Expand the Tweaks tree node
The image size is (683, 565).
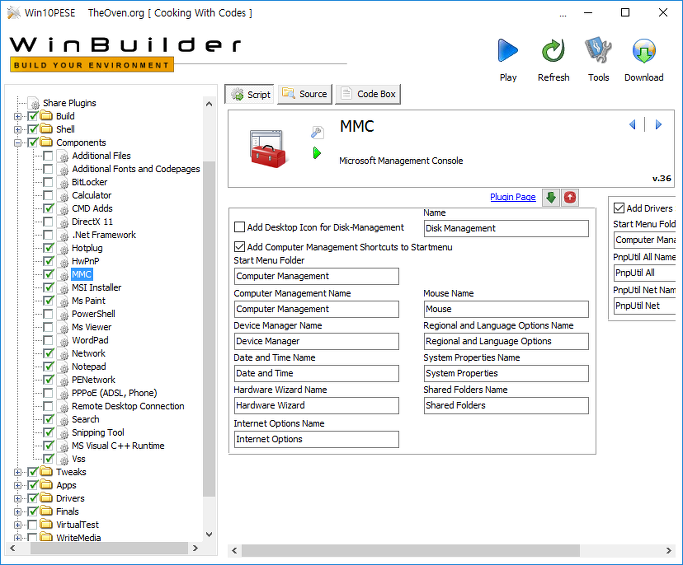coord(18,472)
